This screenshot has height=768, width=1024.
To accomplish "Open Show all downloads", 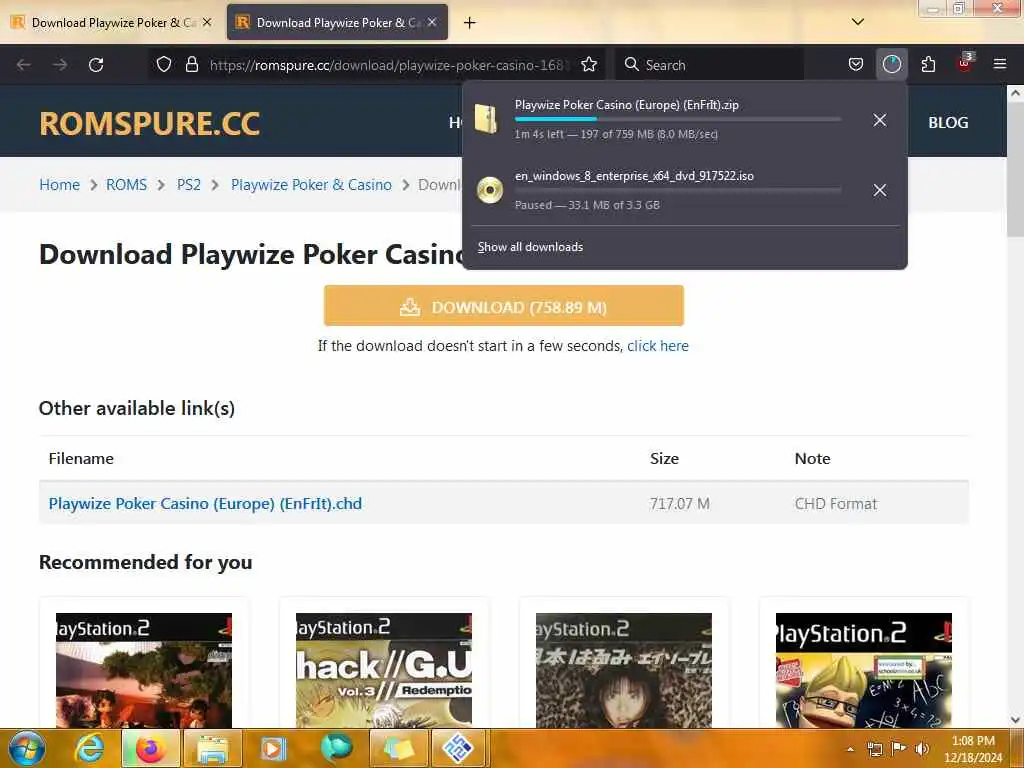I will (530, 247).
